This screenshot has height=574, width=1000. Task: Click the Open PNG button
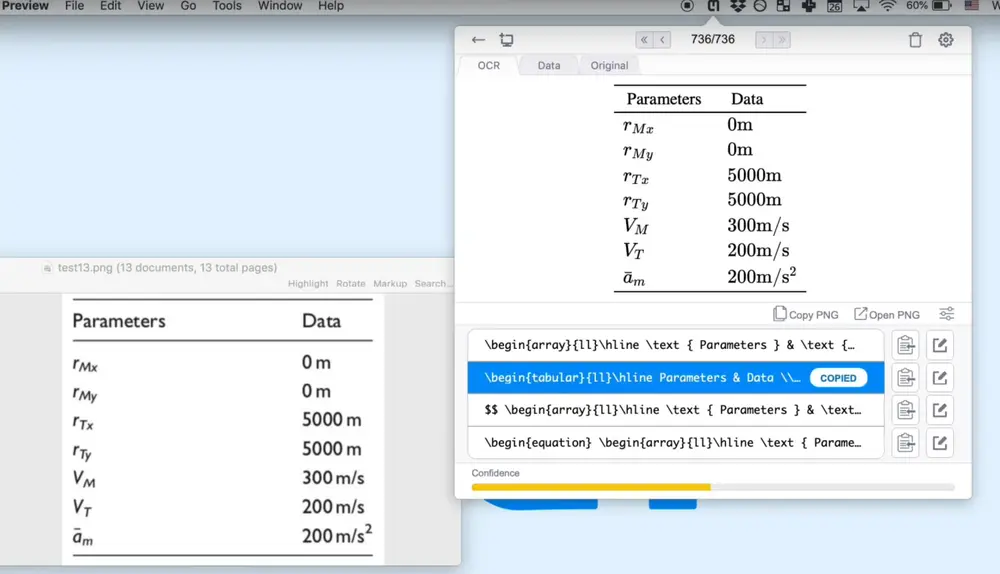887,314
